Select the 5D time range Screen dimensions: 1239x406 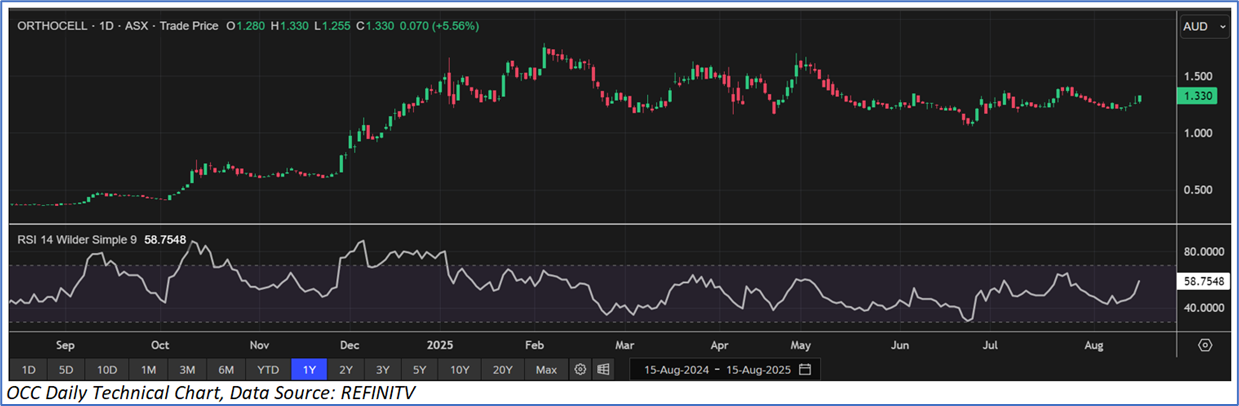coord(66,370)
